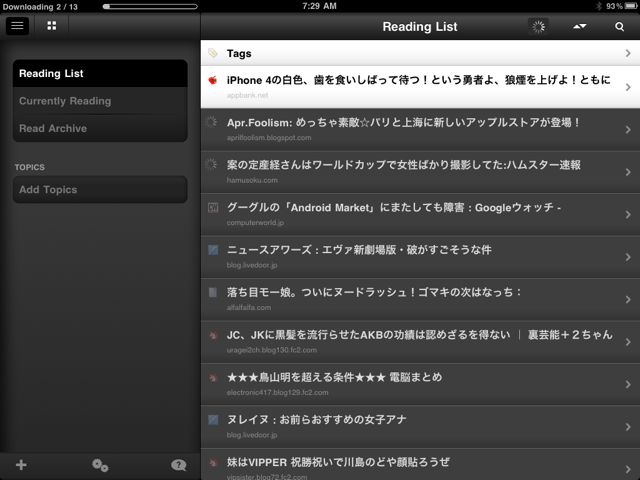Click red apple favicon of iPhone 4 article
This screenshot has width=640, height=480.
(x=212, y=80)
